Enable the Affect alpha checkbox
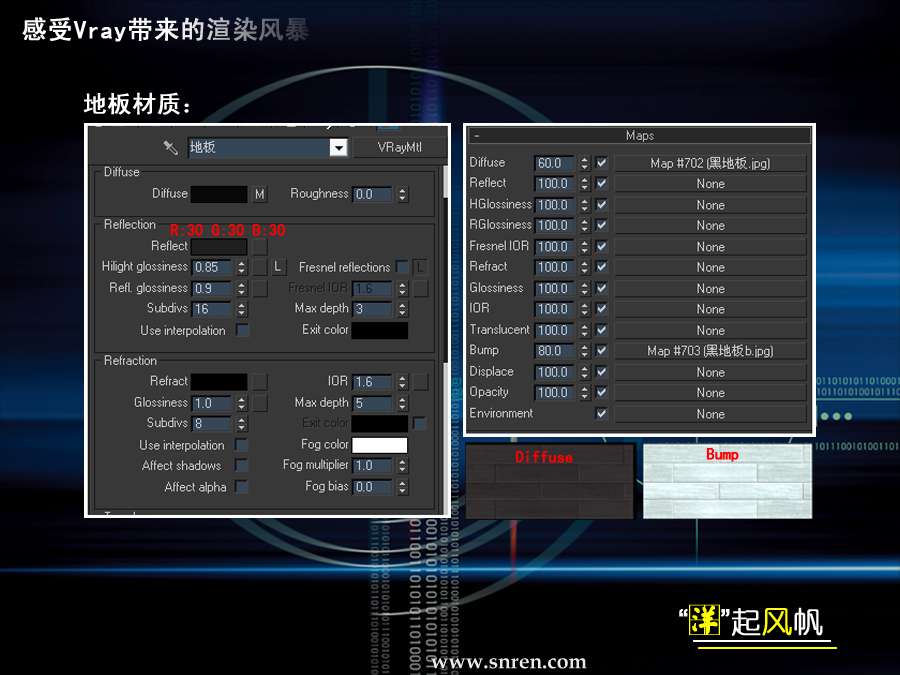Viewport: 900px width, 675px height. click(242, 487)
